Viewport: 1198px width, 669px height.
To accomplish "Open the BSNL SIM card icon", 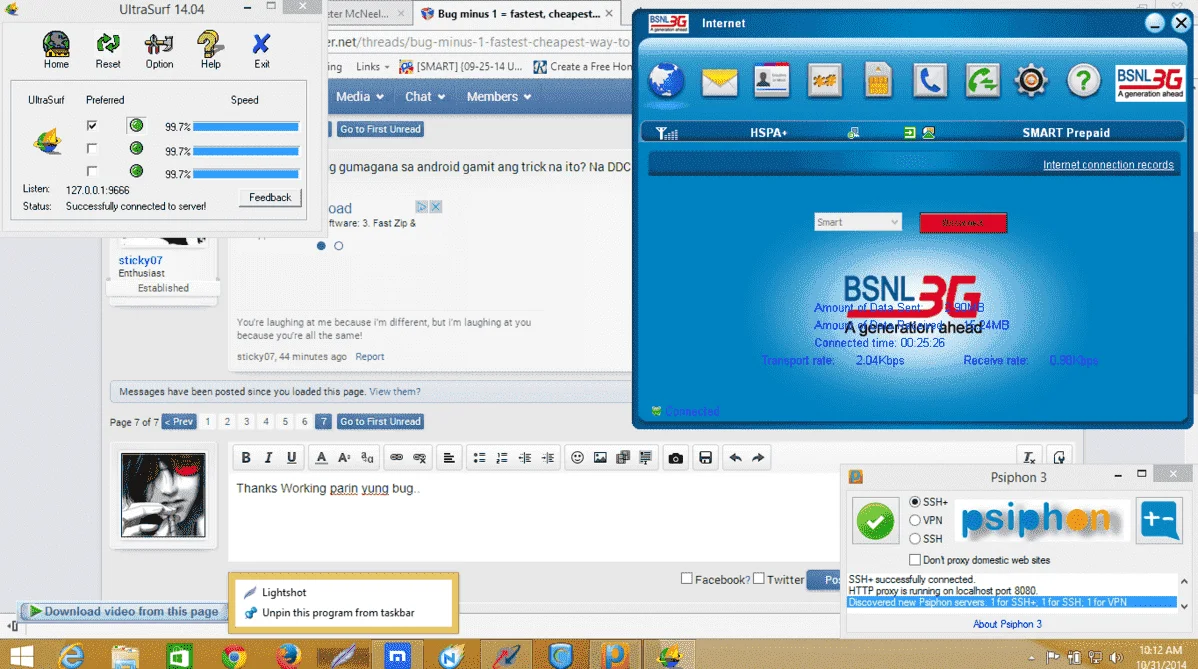I will pos(877,80).
